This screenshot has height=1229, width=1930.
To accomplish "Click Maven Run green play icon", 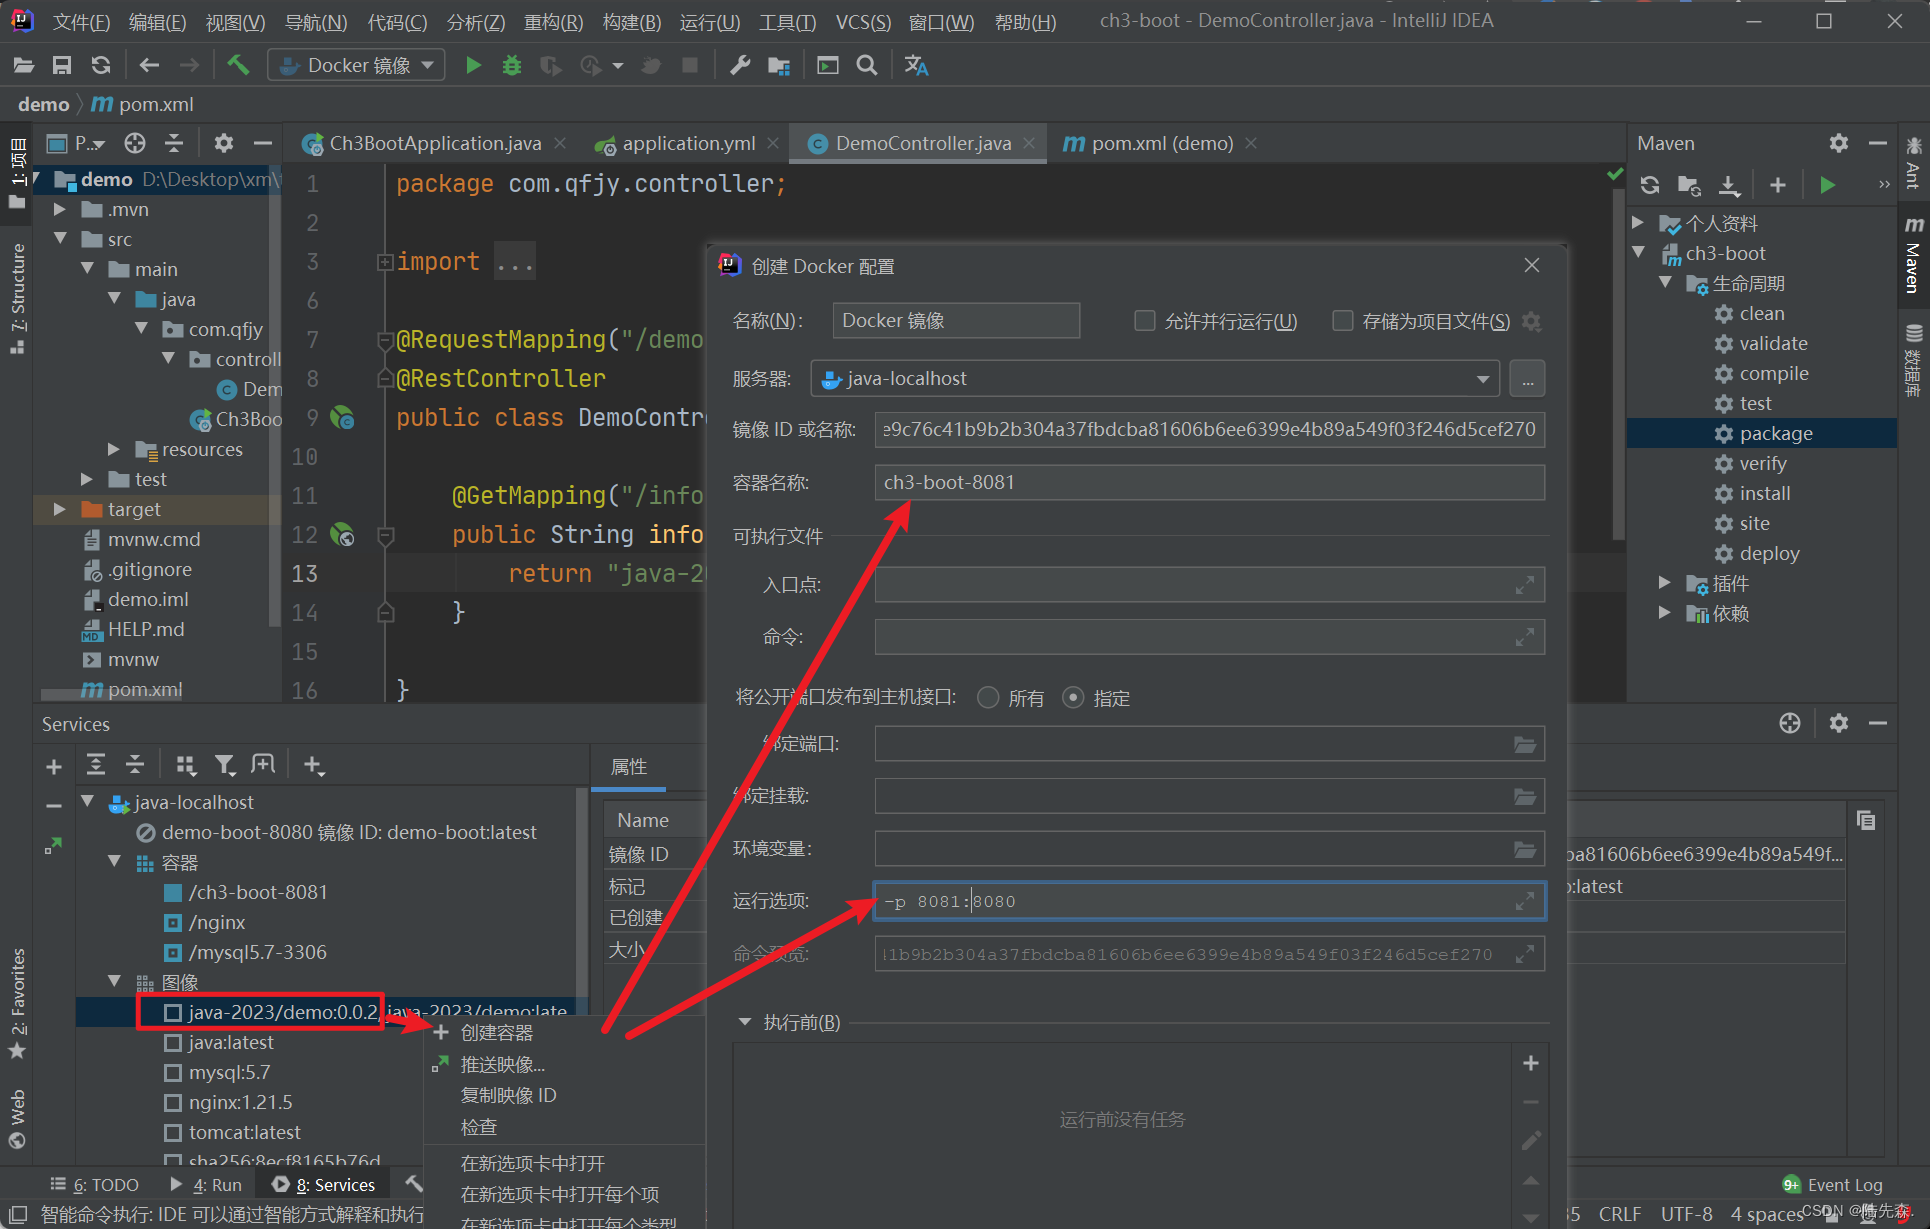I will (1827, 185).
